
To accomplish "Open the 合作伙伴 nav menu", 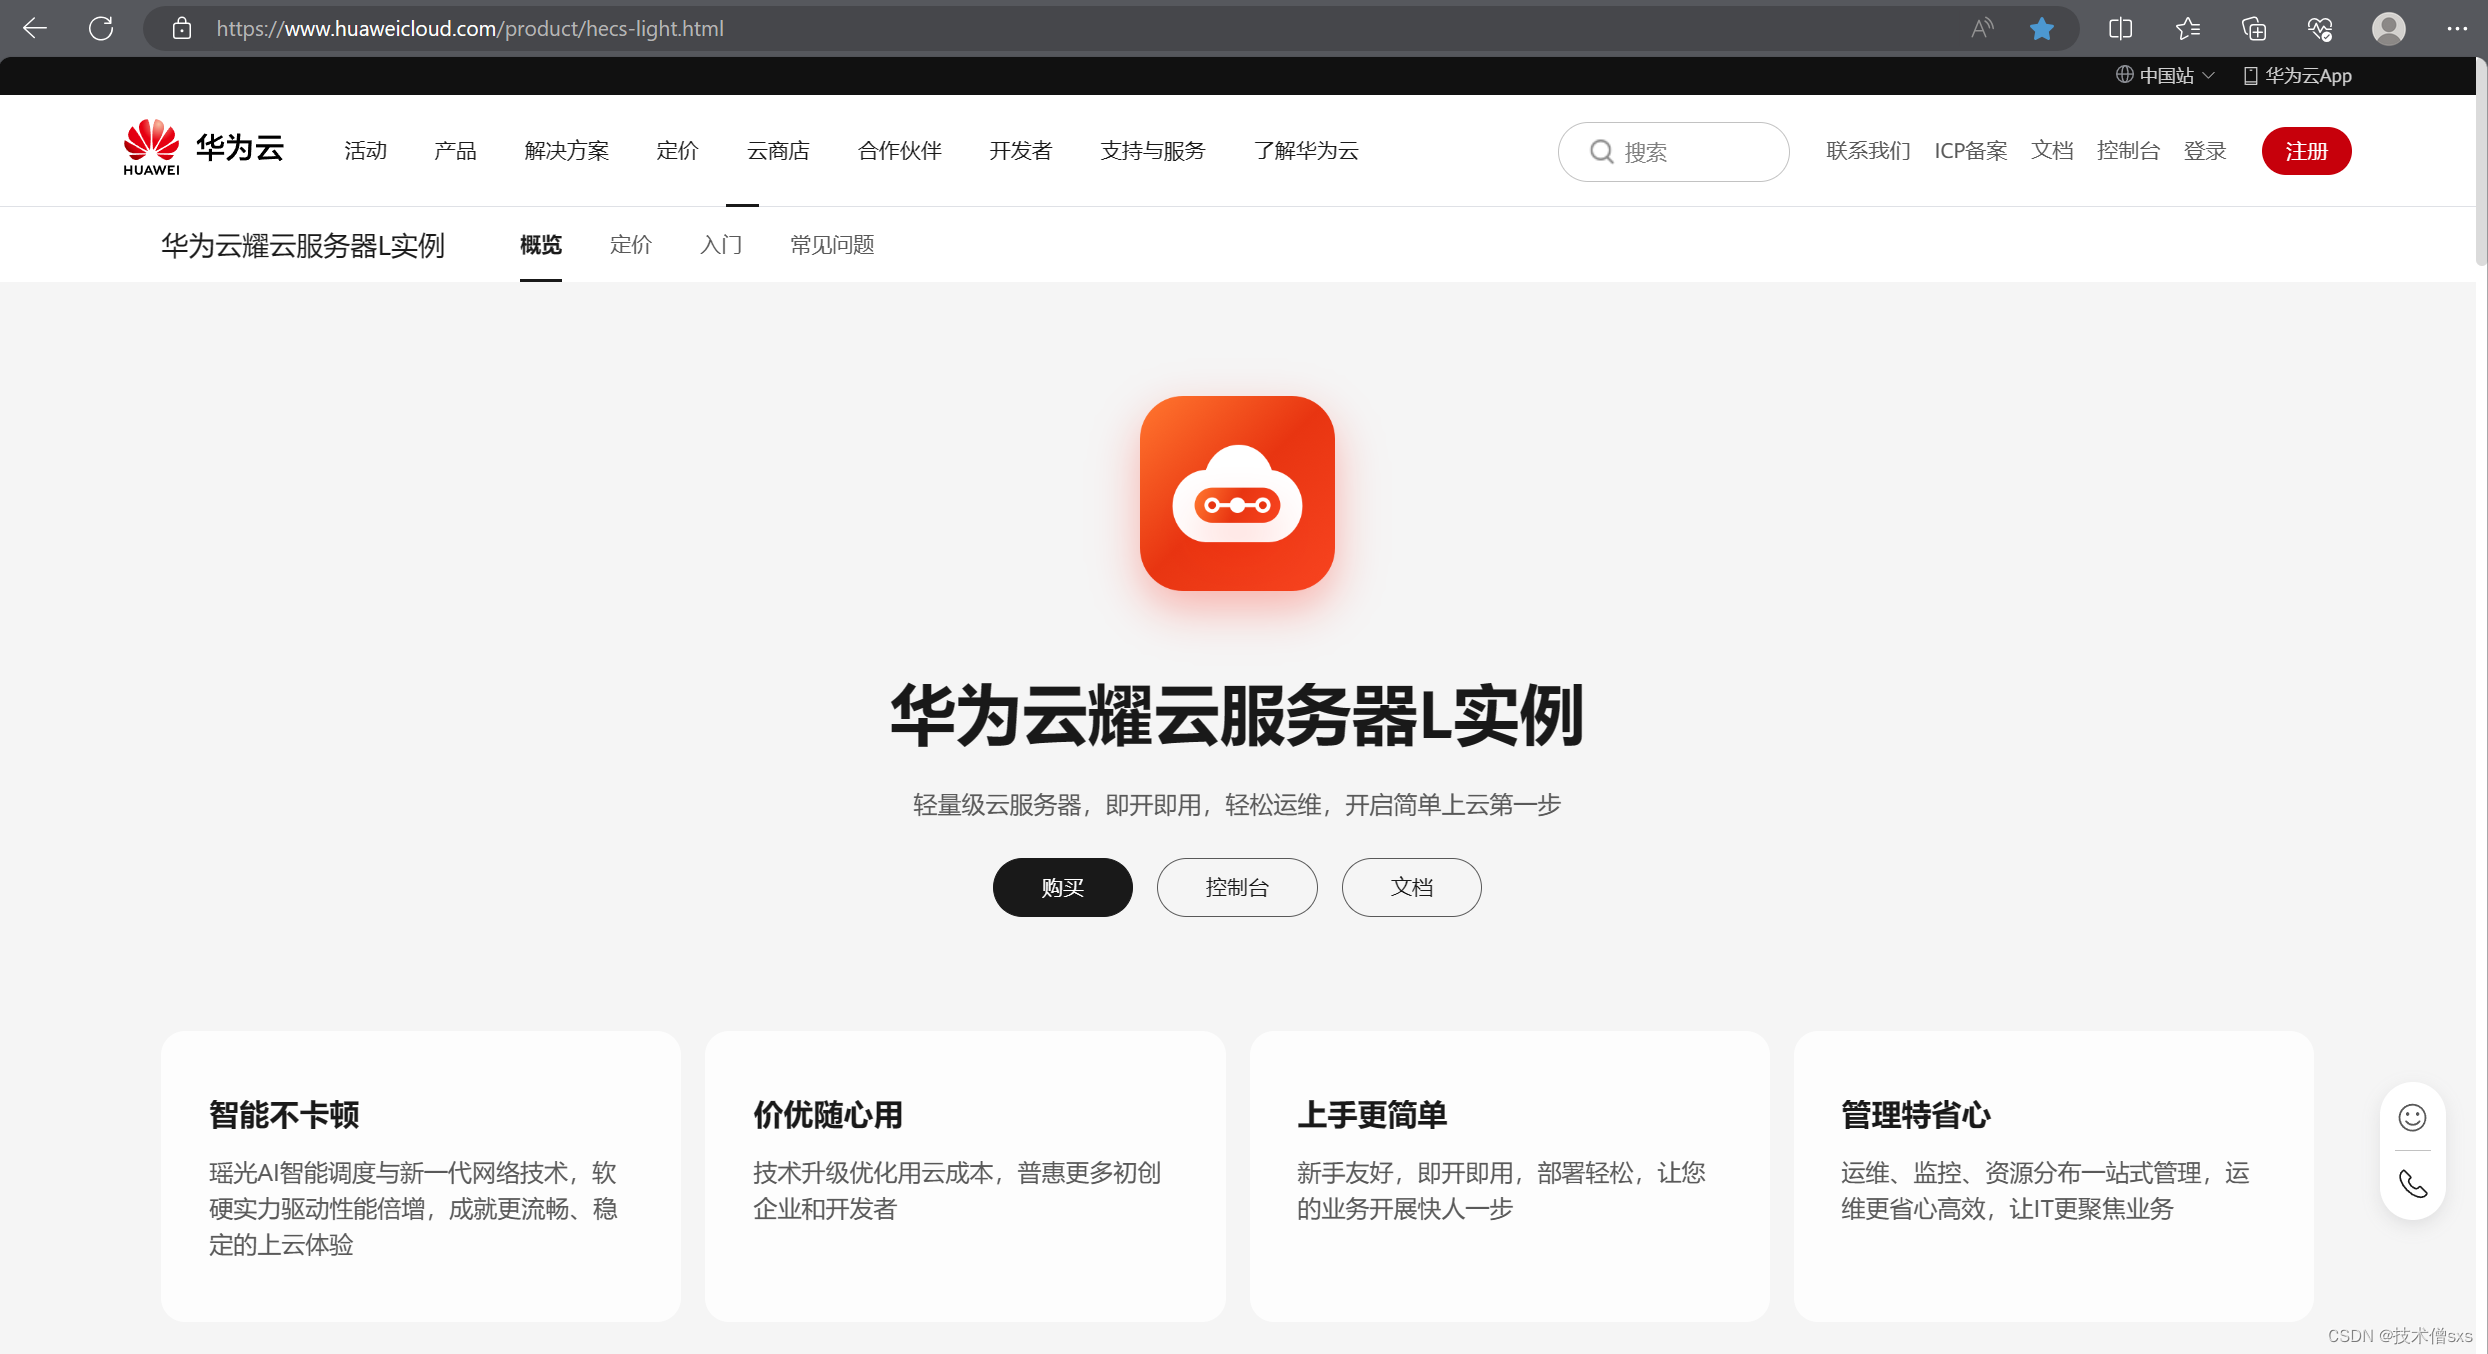I will (899, 151).
